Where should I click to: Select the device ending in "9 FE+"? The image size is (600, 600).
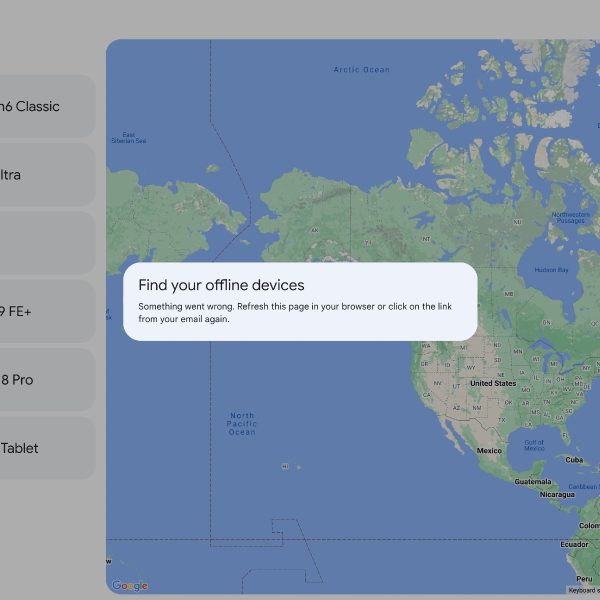[x=45, y=312]
